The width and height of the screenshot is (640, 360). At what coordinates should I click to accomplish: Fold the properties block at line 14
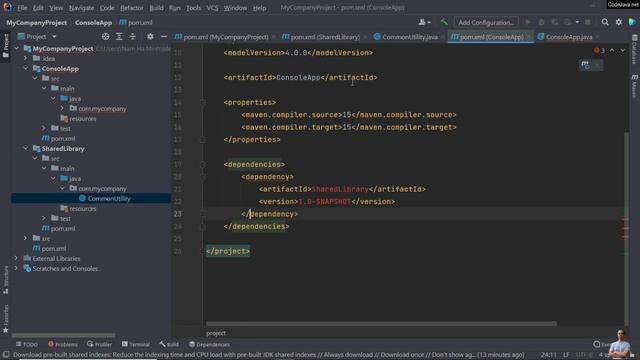[203, 102]
